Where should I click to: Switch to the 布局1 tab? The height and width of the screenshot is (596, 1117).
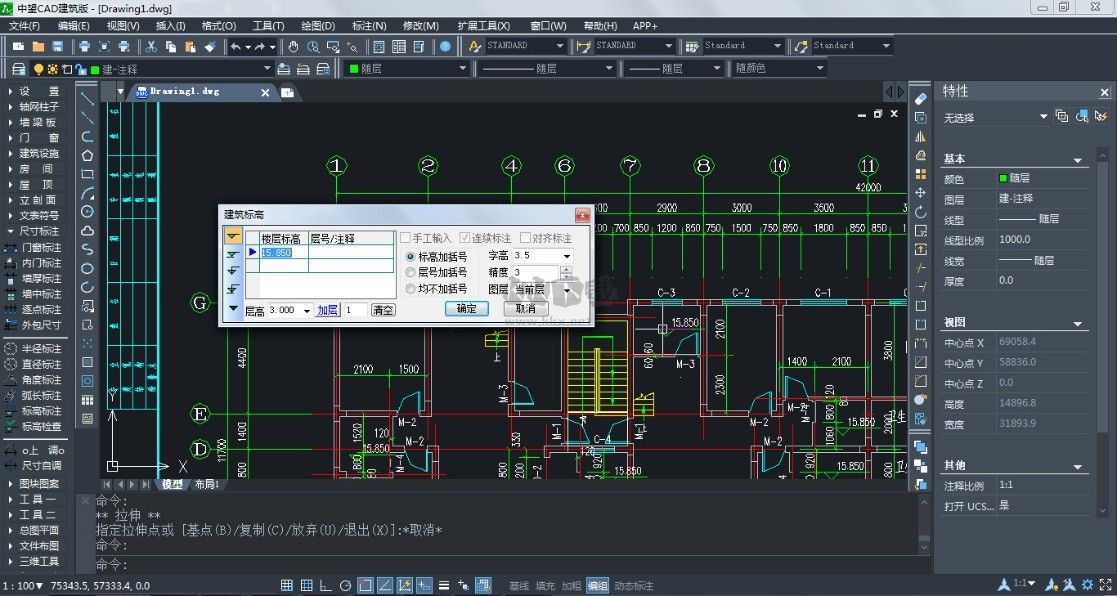[205, 484]
